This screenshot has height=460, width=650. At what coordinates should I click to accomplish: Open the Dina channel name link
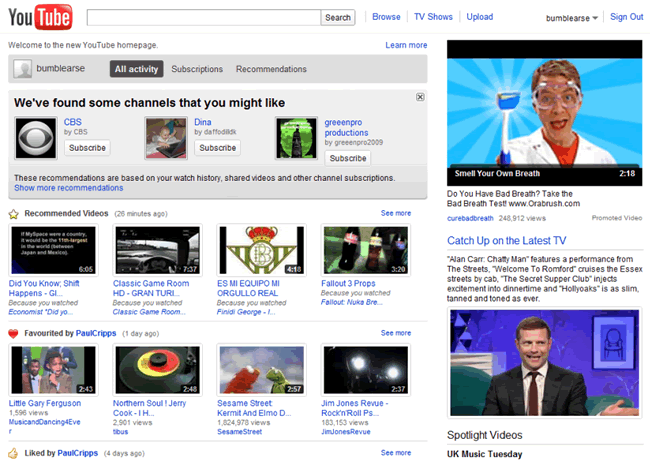click(203, 122)
